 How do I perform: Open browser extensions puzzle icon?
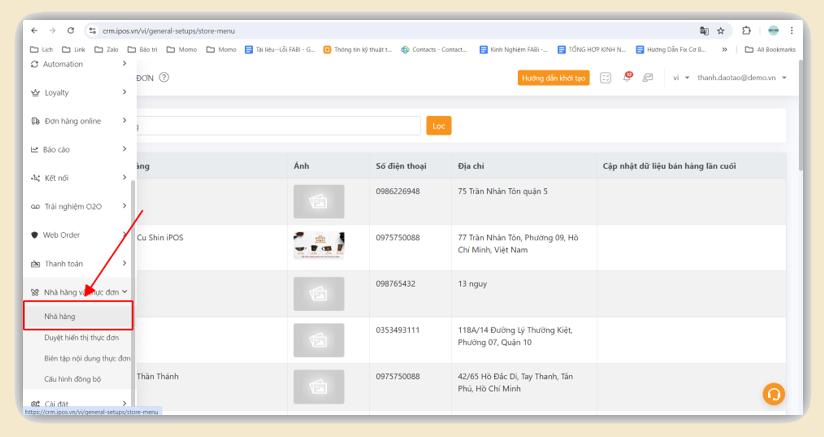tap(746, 31)
